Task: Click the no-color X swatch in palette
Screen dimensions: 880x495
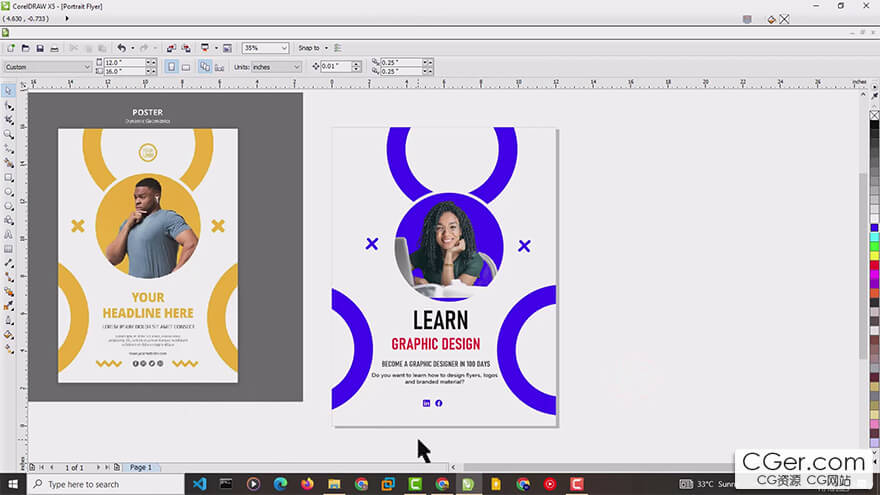Action: (x=874, y=115)
